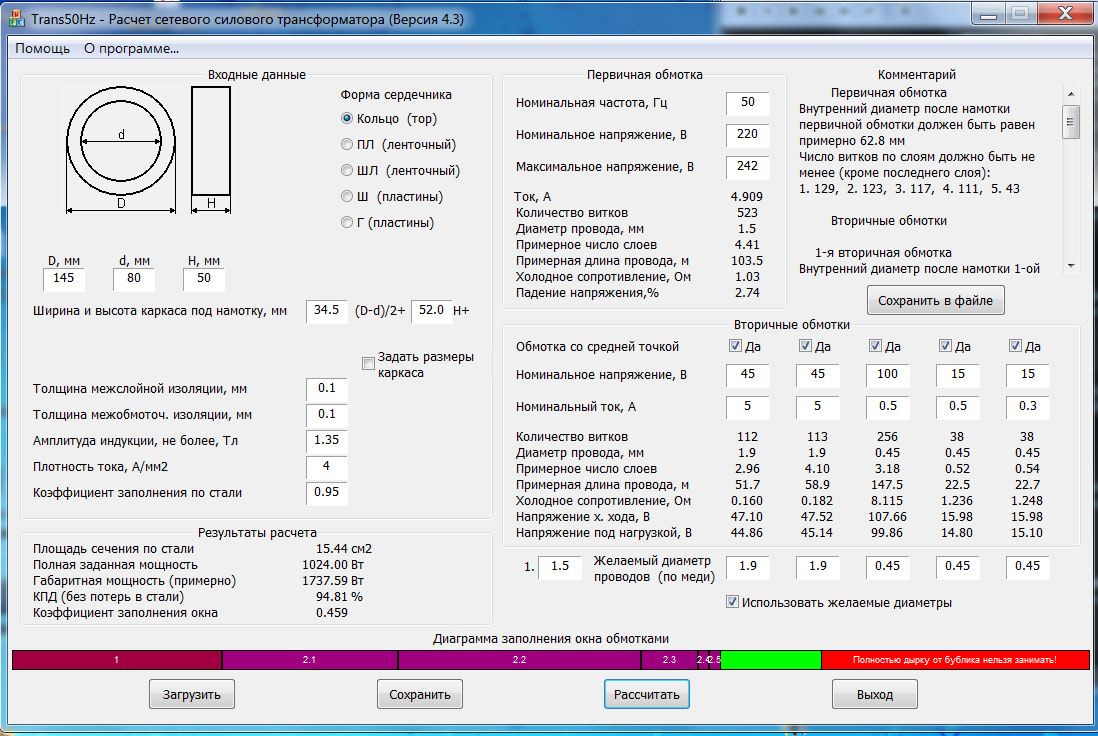Click Толщина межобмоточ. изоляции input field
The image size is (1098, 736).
click(326, 415)
